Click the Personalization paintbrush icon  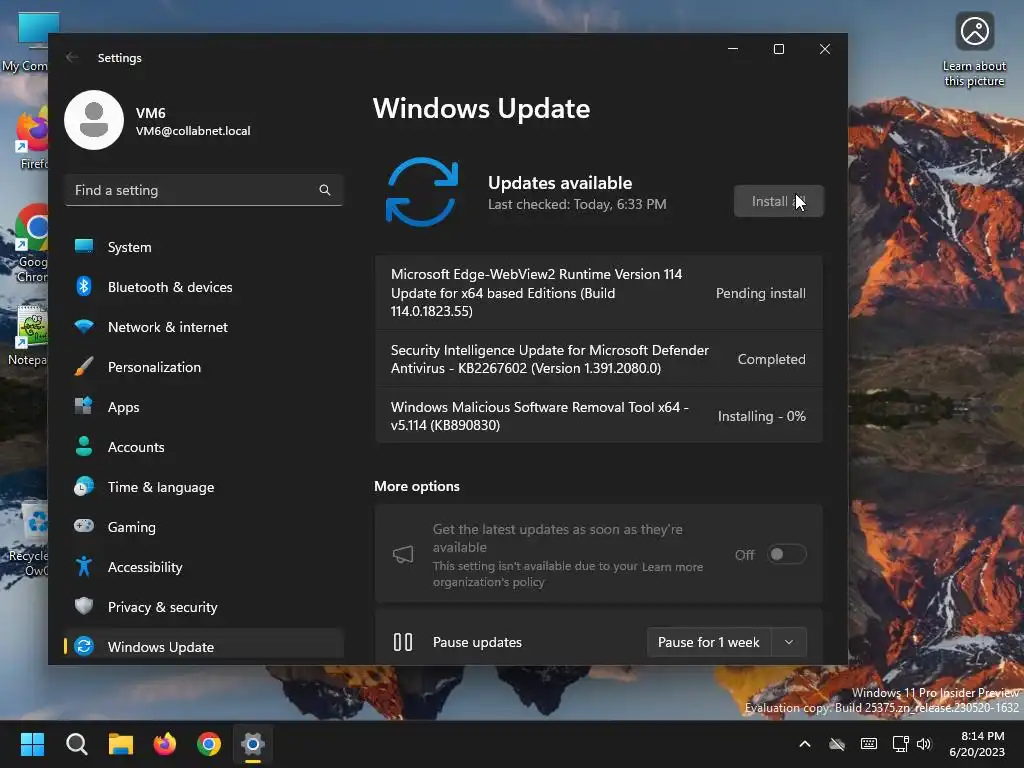[x=84, y=366]
